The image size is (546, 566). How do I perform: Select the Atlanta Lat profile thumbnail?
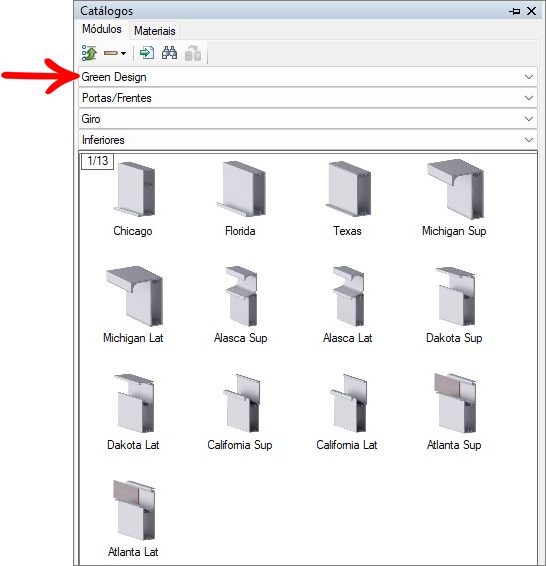[134, 510]
